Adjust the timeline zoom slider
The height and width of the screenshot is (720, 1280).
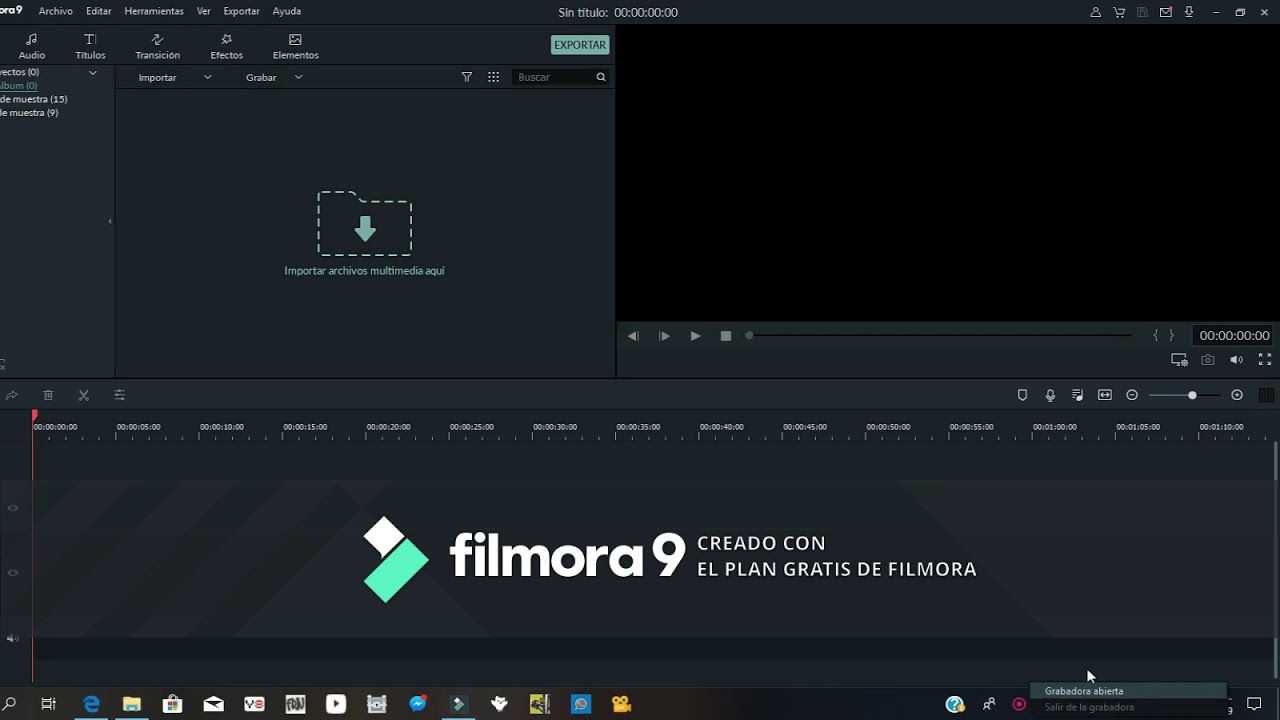[1184, 395]
